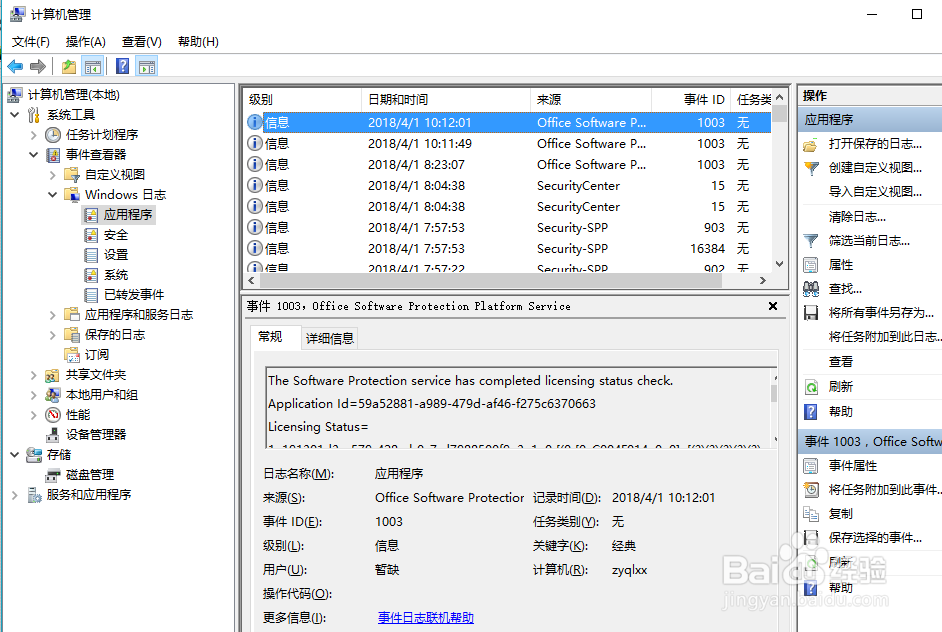Click the Back navigation arrow icon
Screen dimensions: 942x632
click(x=14, y=66)
